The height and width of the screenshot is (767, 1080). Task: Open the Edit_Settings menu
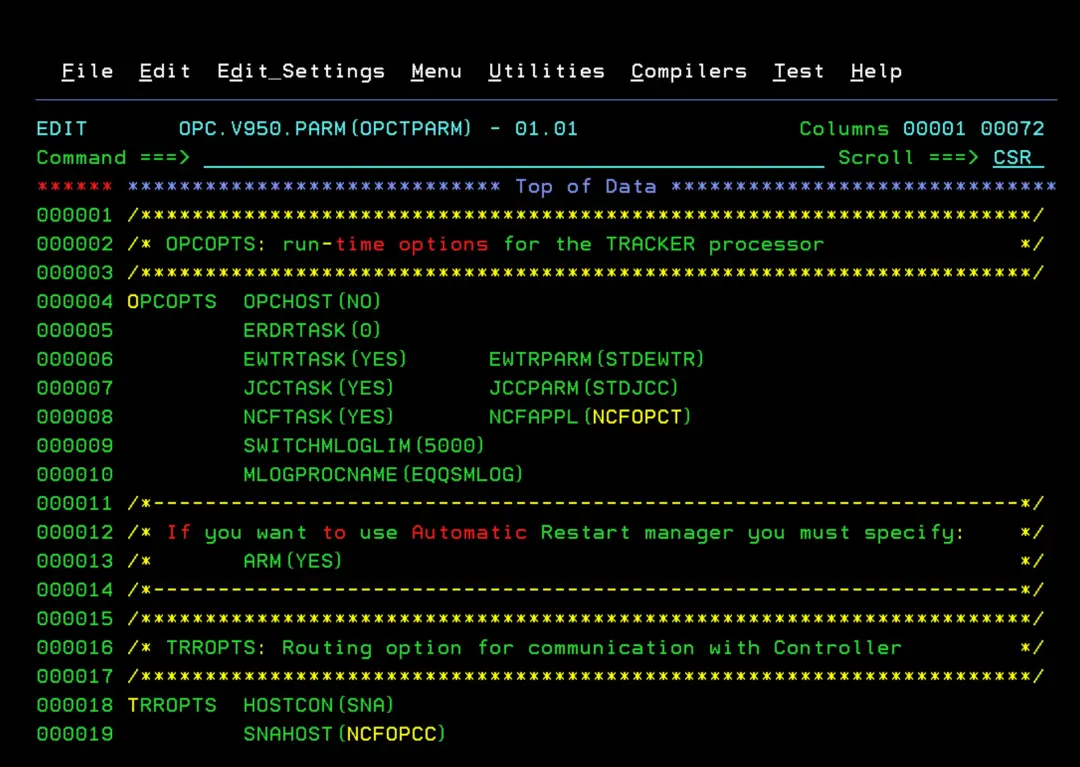point(301,72)
